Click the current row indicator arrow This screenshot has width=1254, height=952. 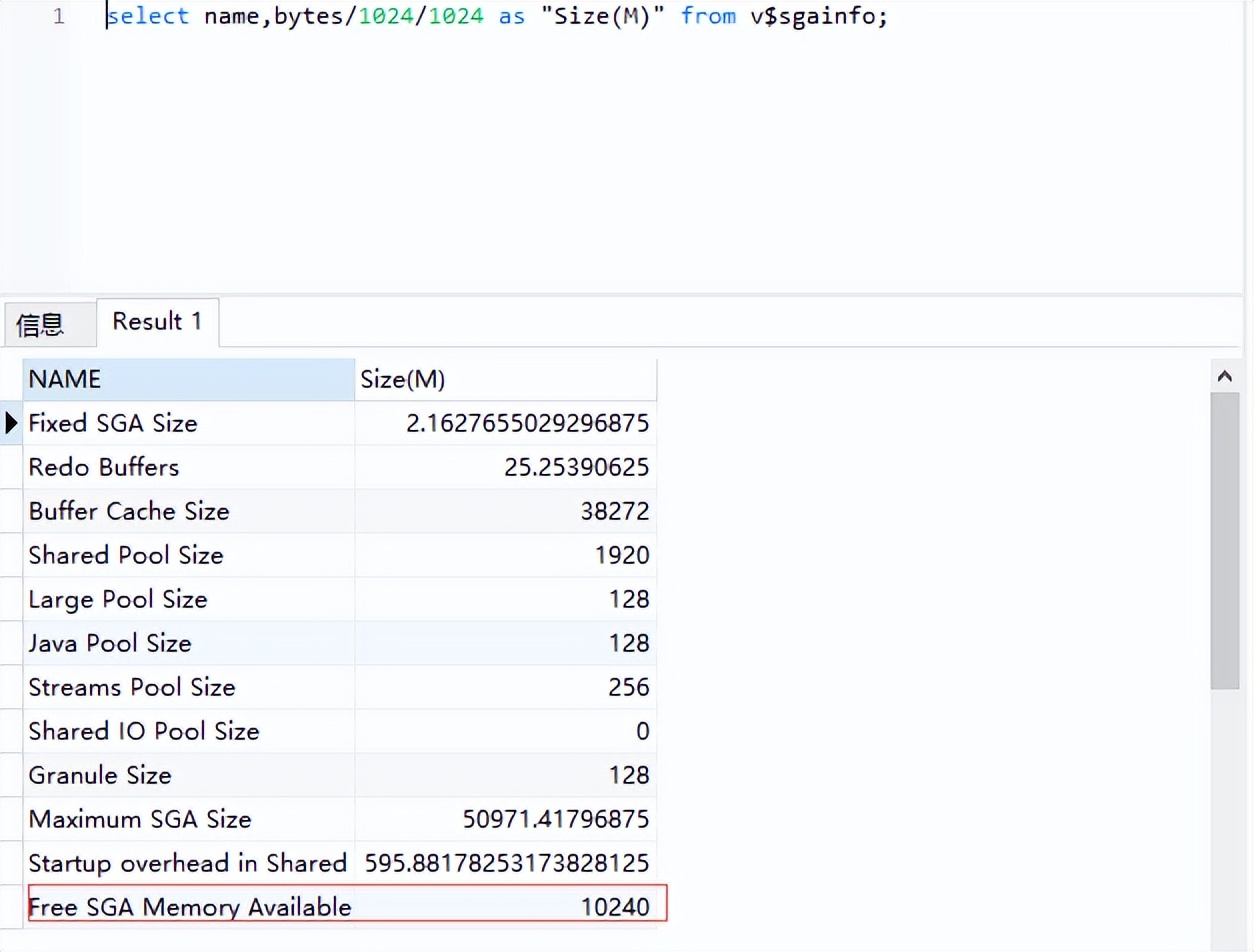[x=12, y=423]
